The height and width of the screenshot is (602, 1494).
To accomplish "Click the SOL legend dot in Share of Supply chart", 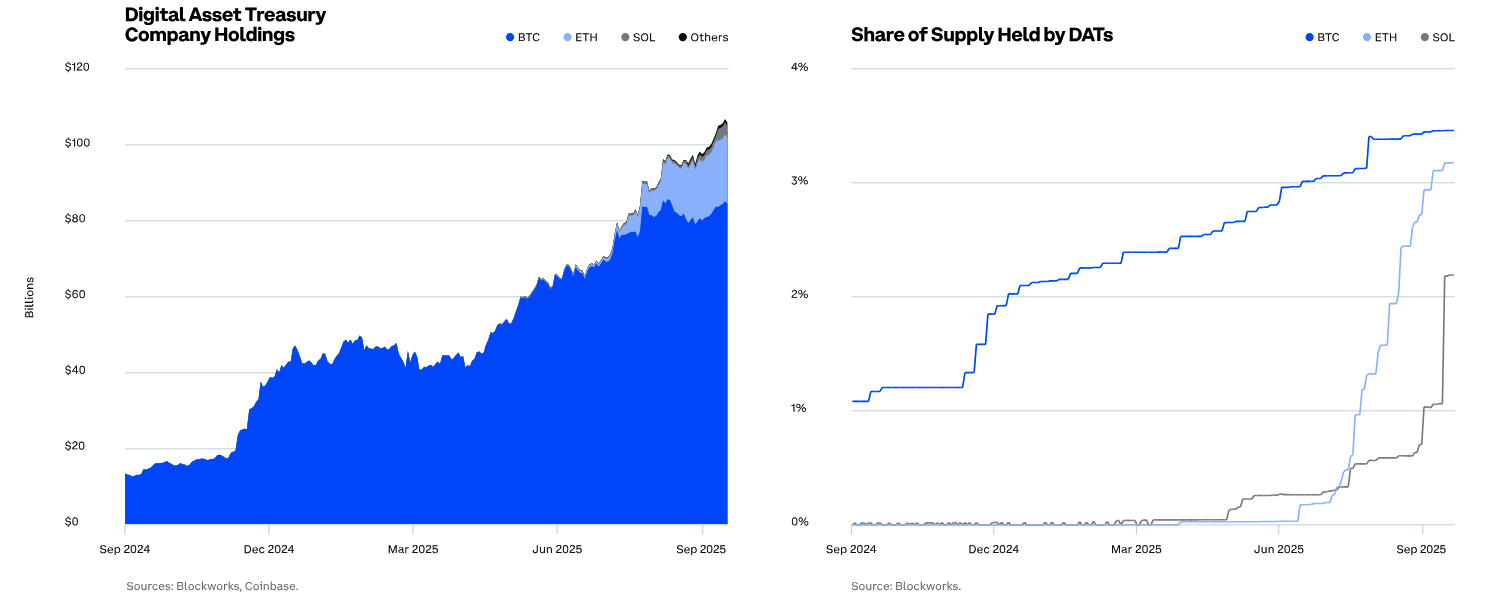I will click(x=1424, y=38).
